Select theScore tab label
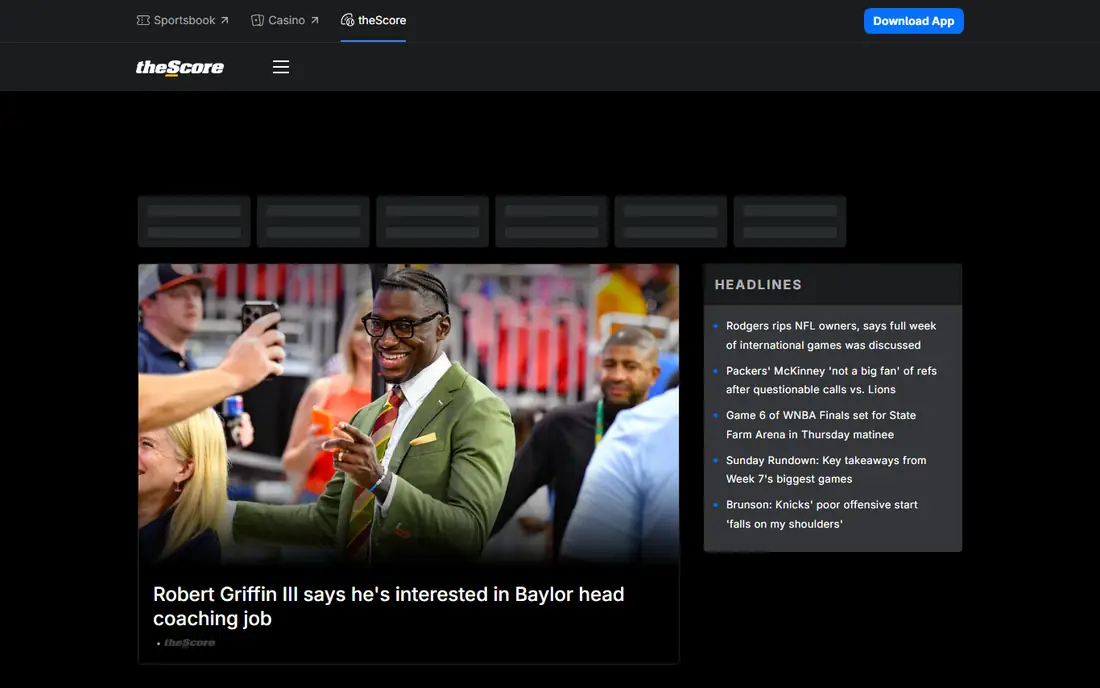Image resolution: width=1100 pixels, height=688 pixels. 382,20
